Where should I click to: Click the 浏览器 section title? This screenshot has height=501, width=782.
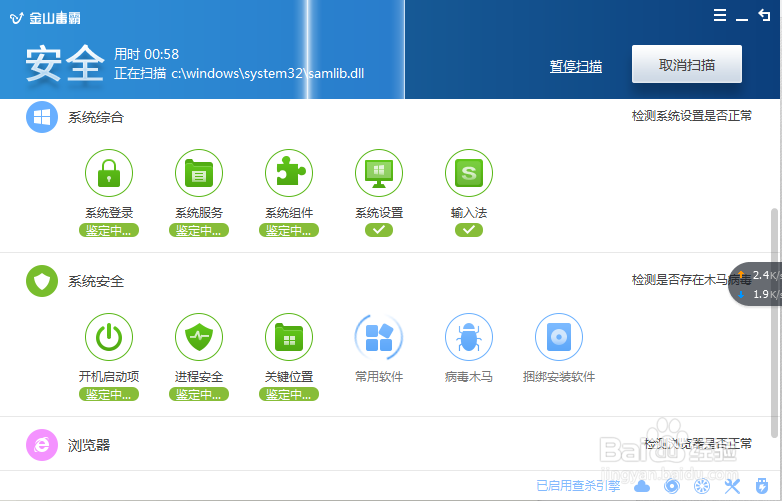(x=89, y=445)
